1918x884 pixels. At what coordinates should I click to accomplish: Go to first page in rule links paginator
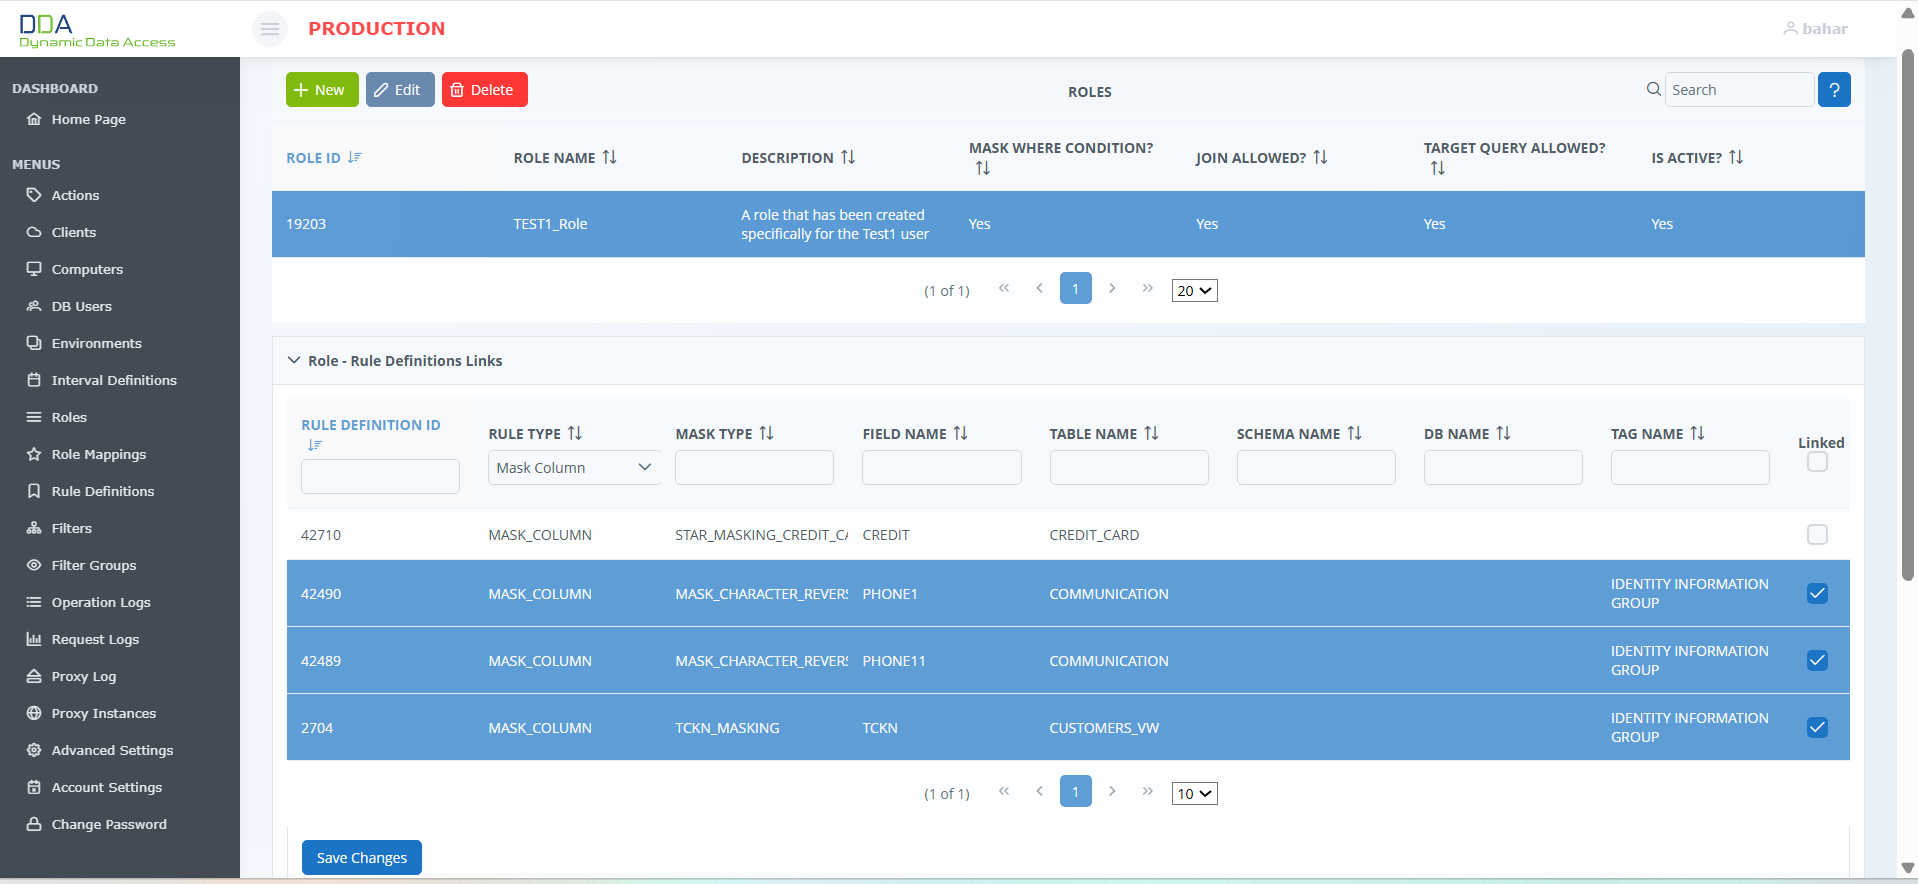point(1004,791)
